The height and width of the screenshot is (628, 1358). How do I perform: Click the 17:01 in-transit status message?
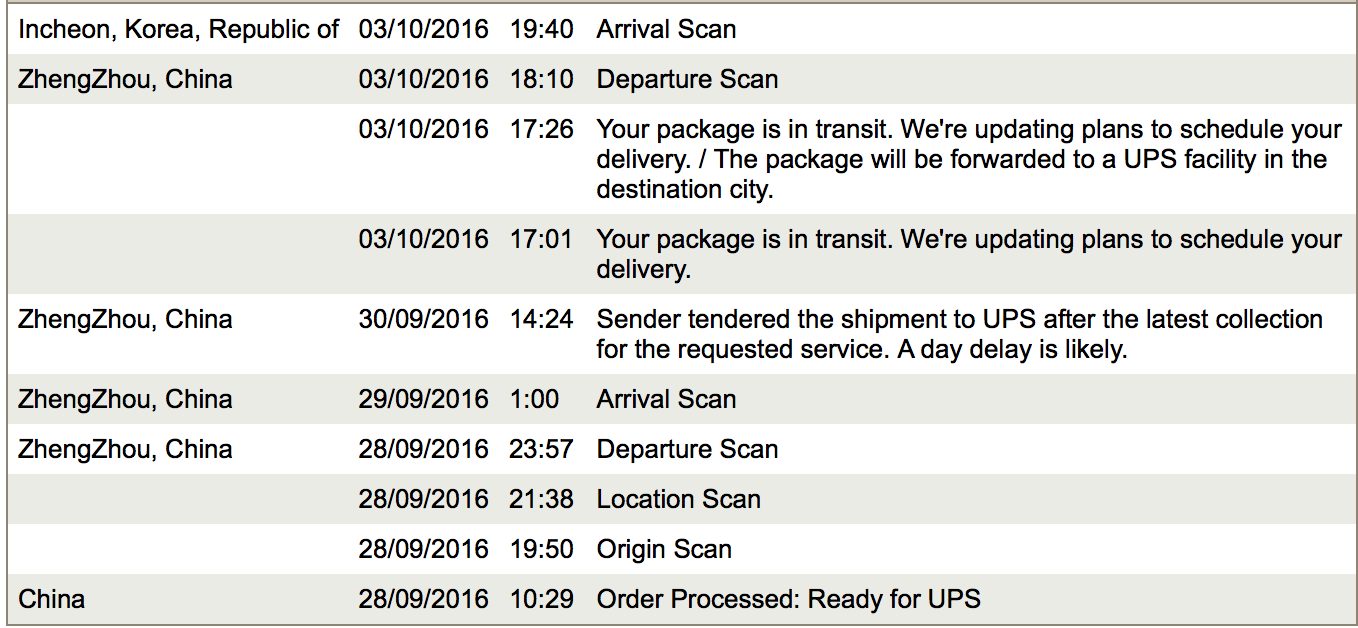pos(969,254)
